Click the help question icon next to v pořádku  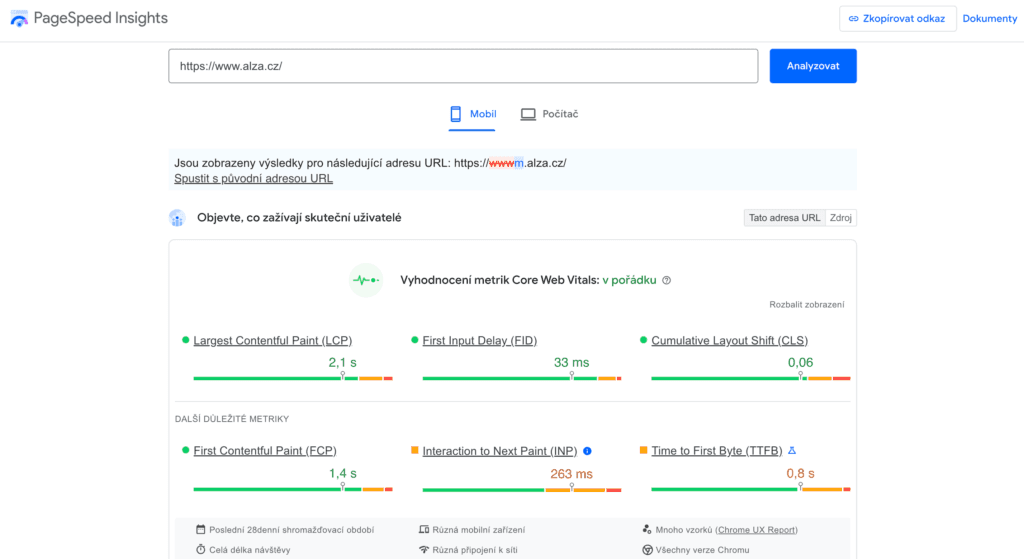click(666, 280)
